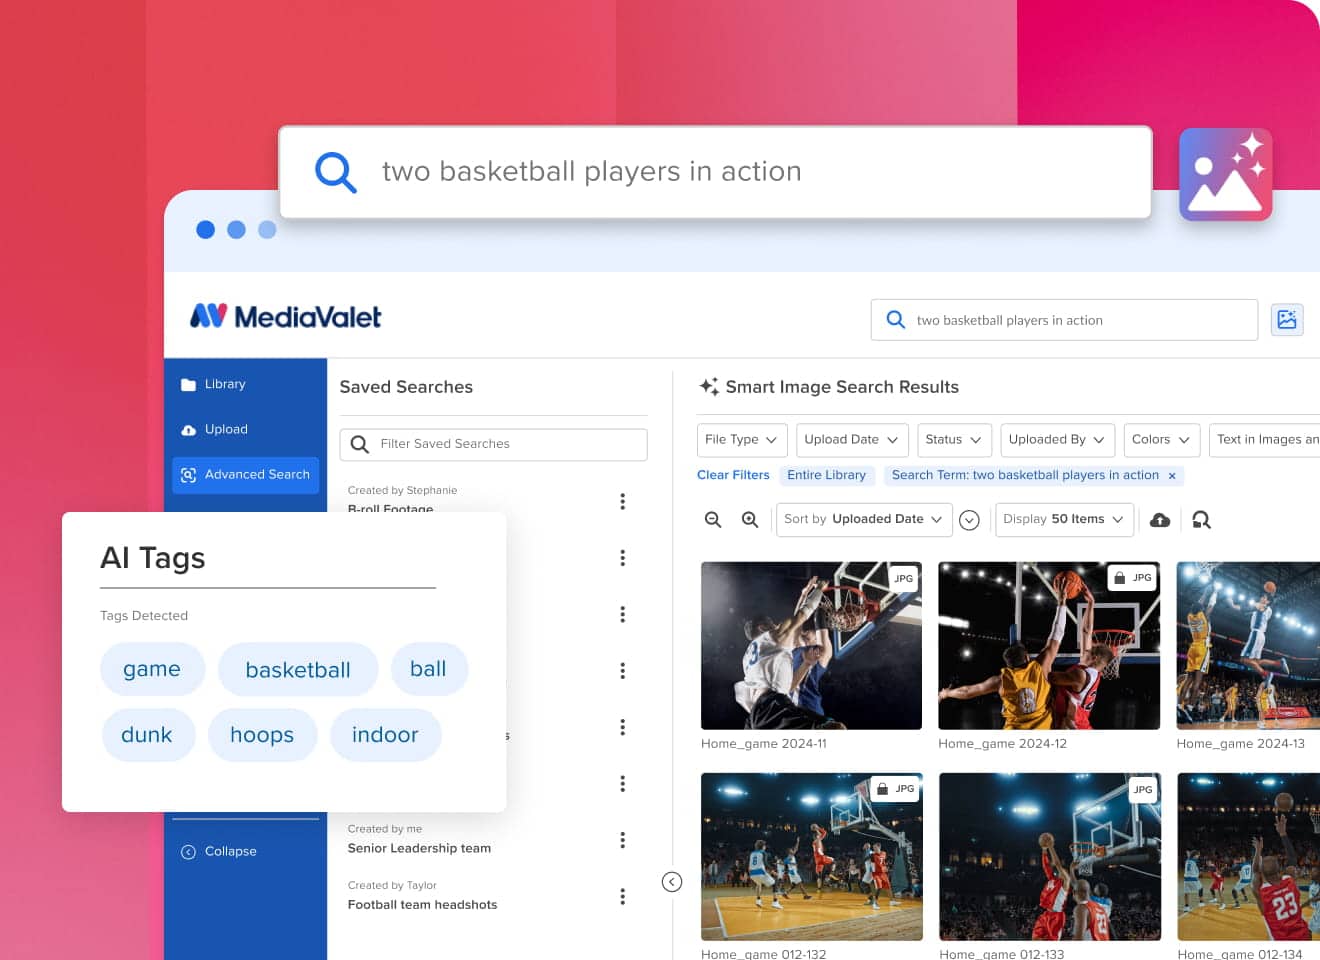This screenshot has height=960, width=1320.
Task: Click the zoom out magnifier icon
Action: (x=713, y=520)
